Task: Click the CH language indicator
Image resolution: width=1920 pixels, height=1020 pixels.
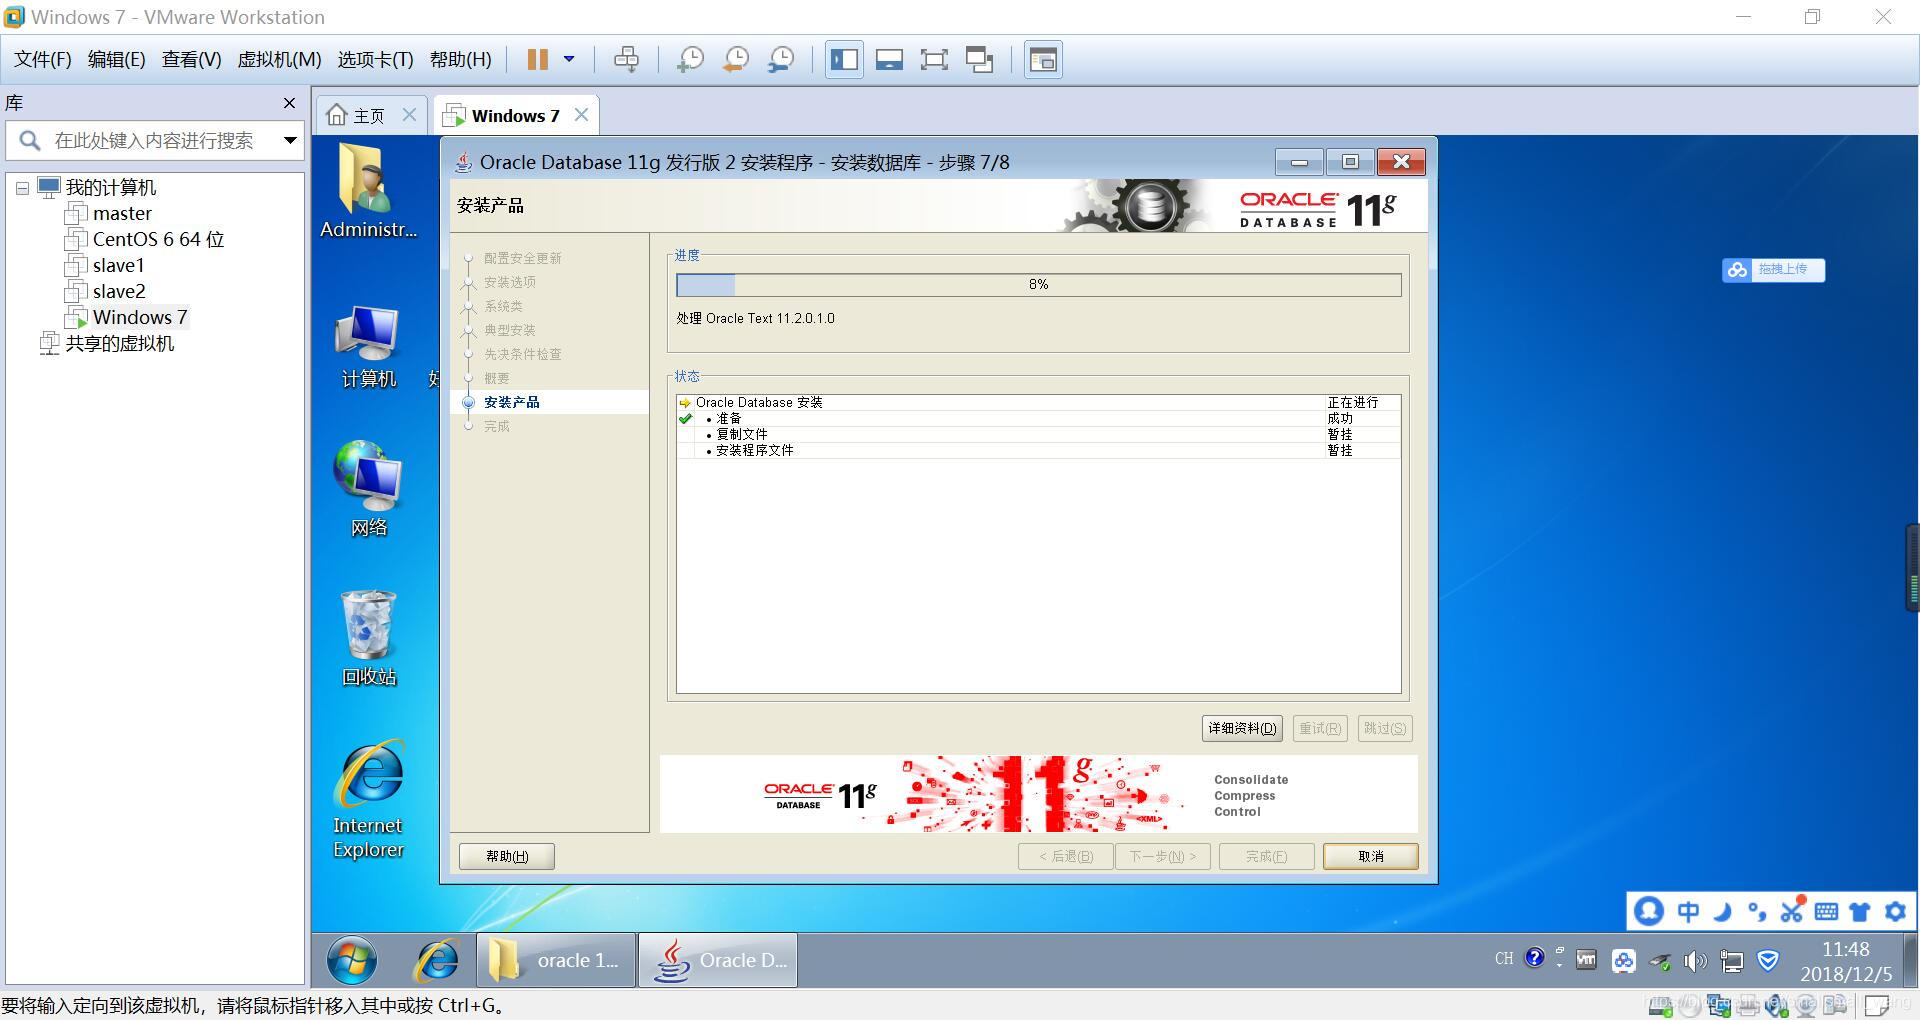Action: (x=1504, y=958)
